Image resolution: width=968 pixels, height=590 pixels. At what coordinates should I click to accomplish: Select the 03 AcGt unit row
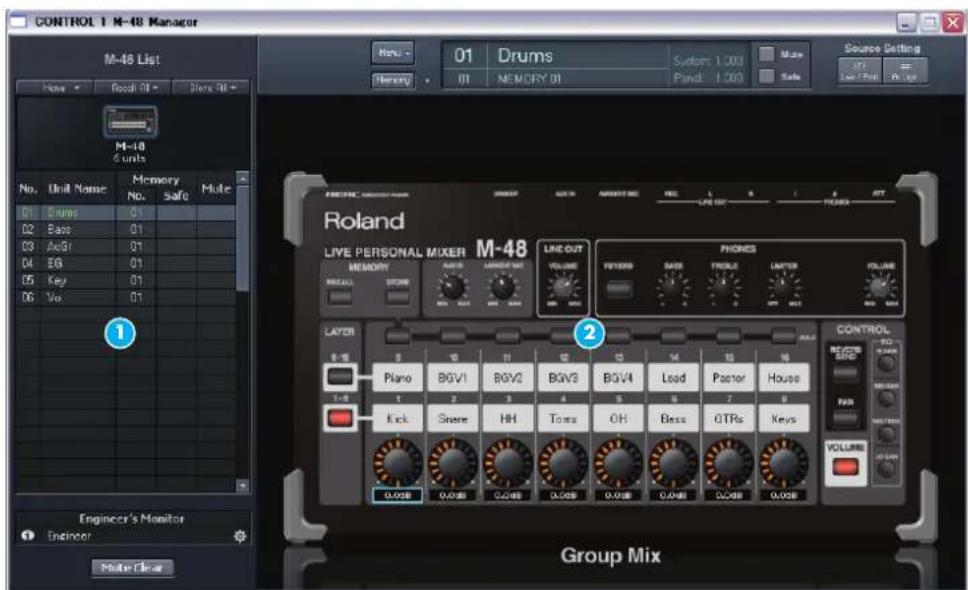click(126, 246)
